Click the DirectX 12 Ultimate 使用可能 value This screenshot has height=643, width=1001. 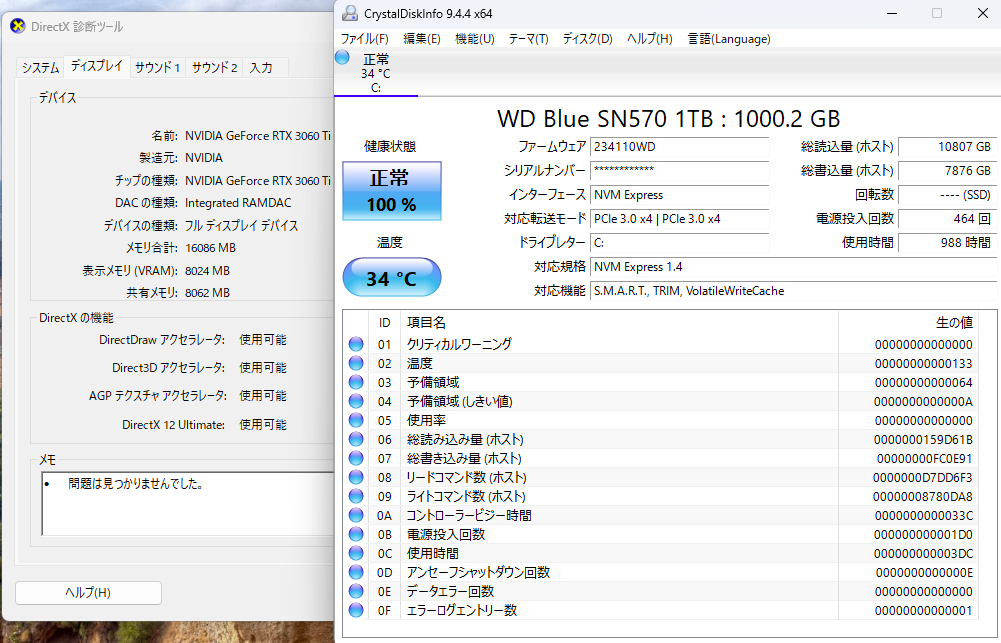click(x=262, y=425)
